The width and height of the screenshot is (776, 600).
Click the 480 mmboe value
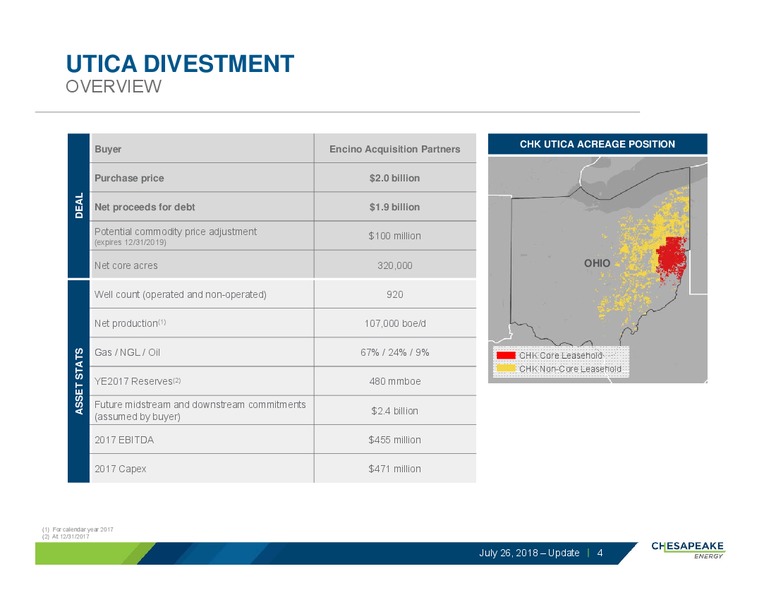click(x=394, y=381)
